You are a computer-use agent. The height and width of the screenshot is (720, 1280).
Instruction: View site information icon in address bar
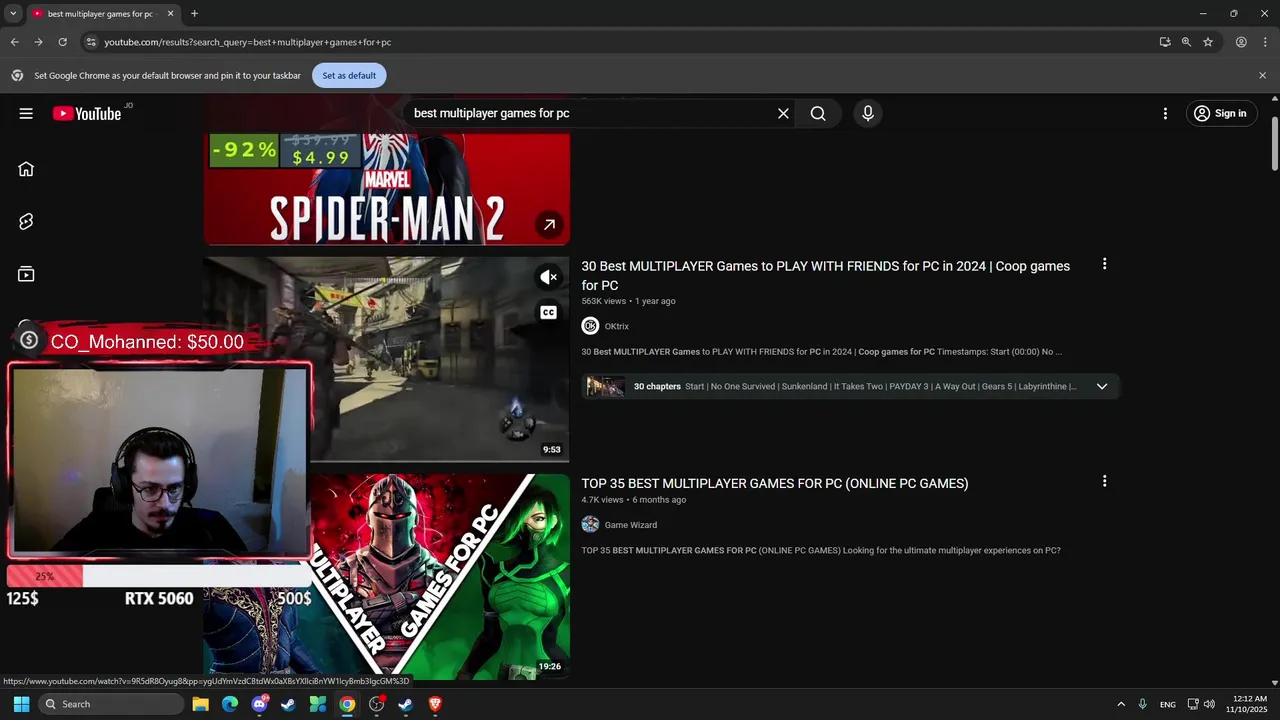click(91, 42)
